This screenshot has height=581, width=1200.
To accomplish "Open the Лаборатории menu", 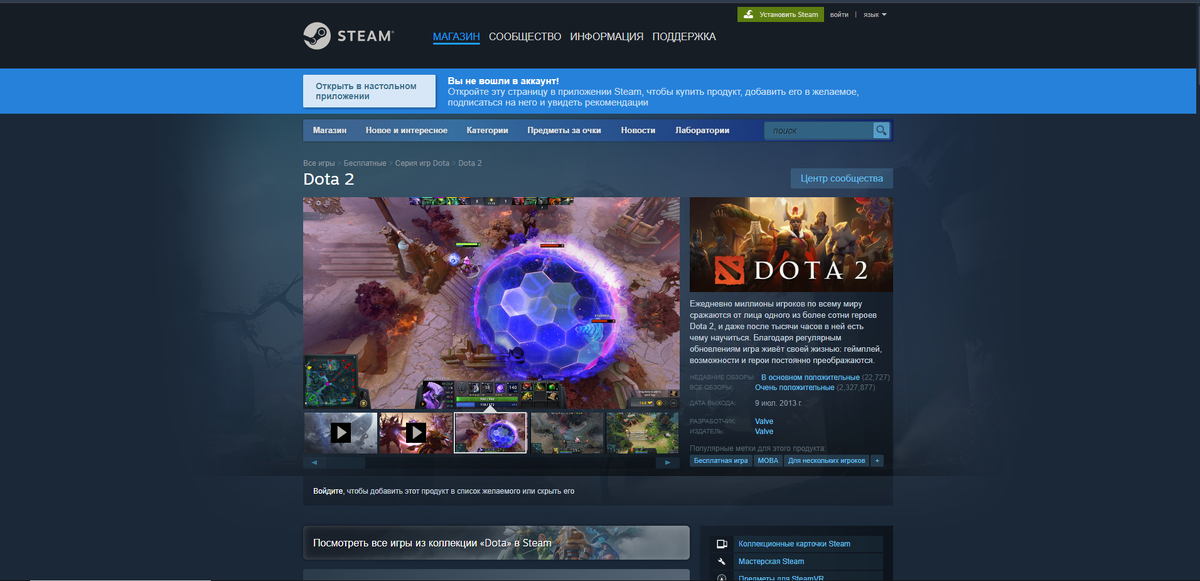I will click(x=702, y=131).
